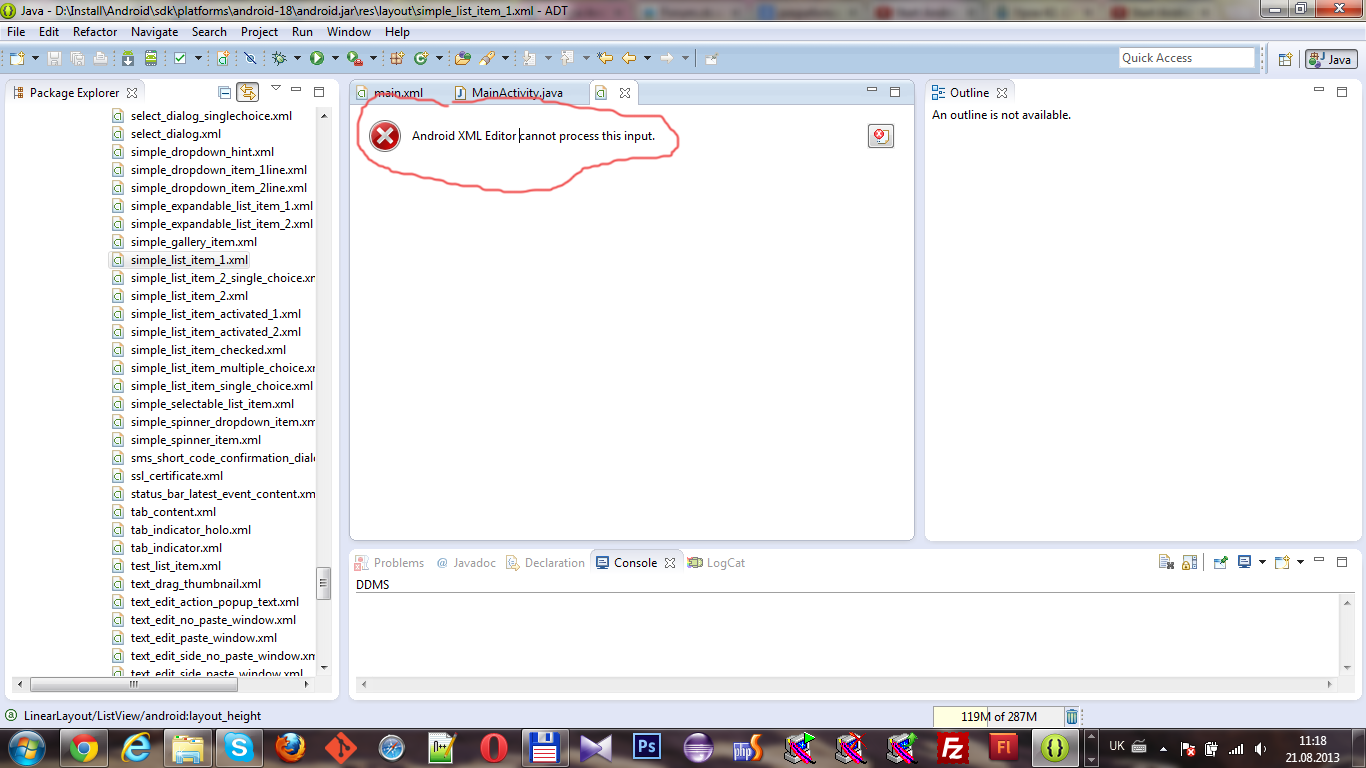This screenshot has height=768, width=1366.
Task: Open the Run configurations dropdown arrow
Action: (x=335, y=58)
